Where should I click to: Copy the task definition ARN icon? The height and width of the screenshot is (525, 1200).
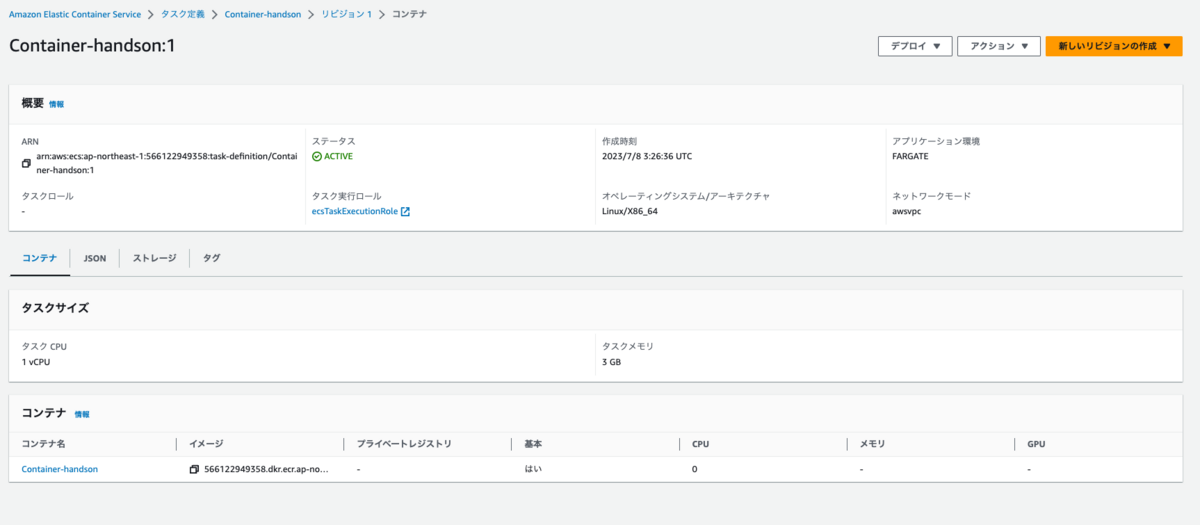[x=27, y=163]
